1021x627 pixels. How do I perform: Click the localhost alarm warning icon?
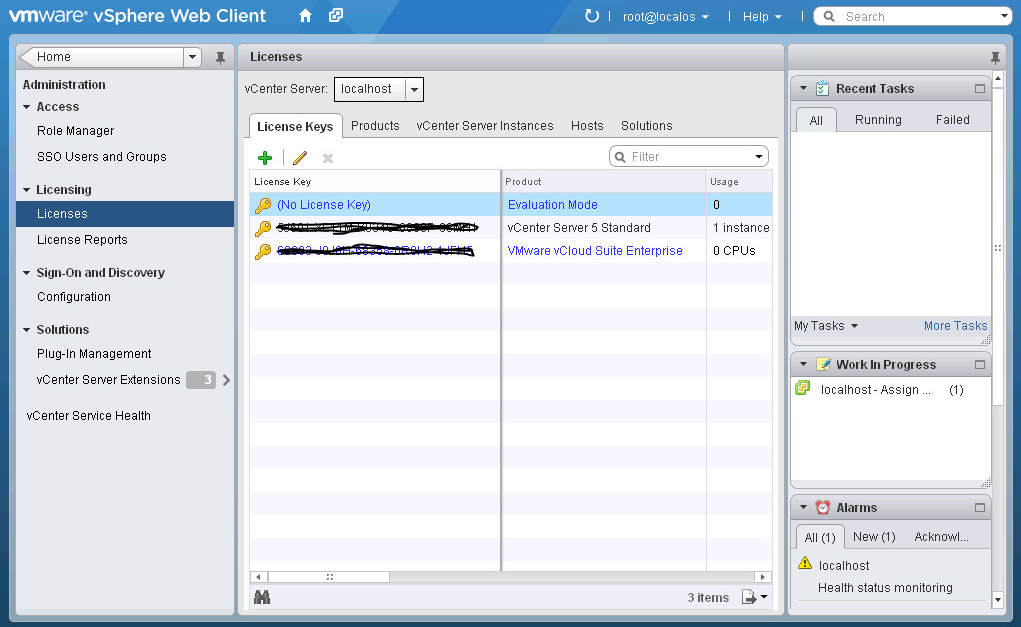tap(805, 563)
